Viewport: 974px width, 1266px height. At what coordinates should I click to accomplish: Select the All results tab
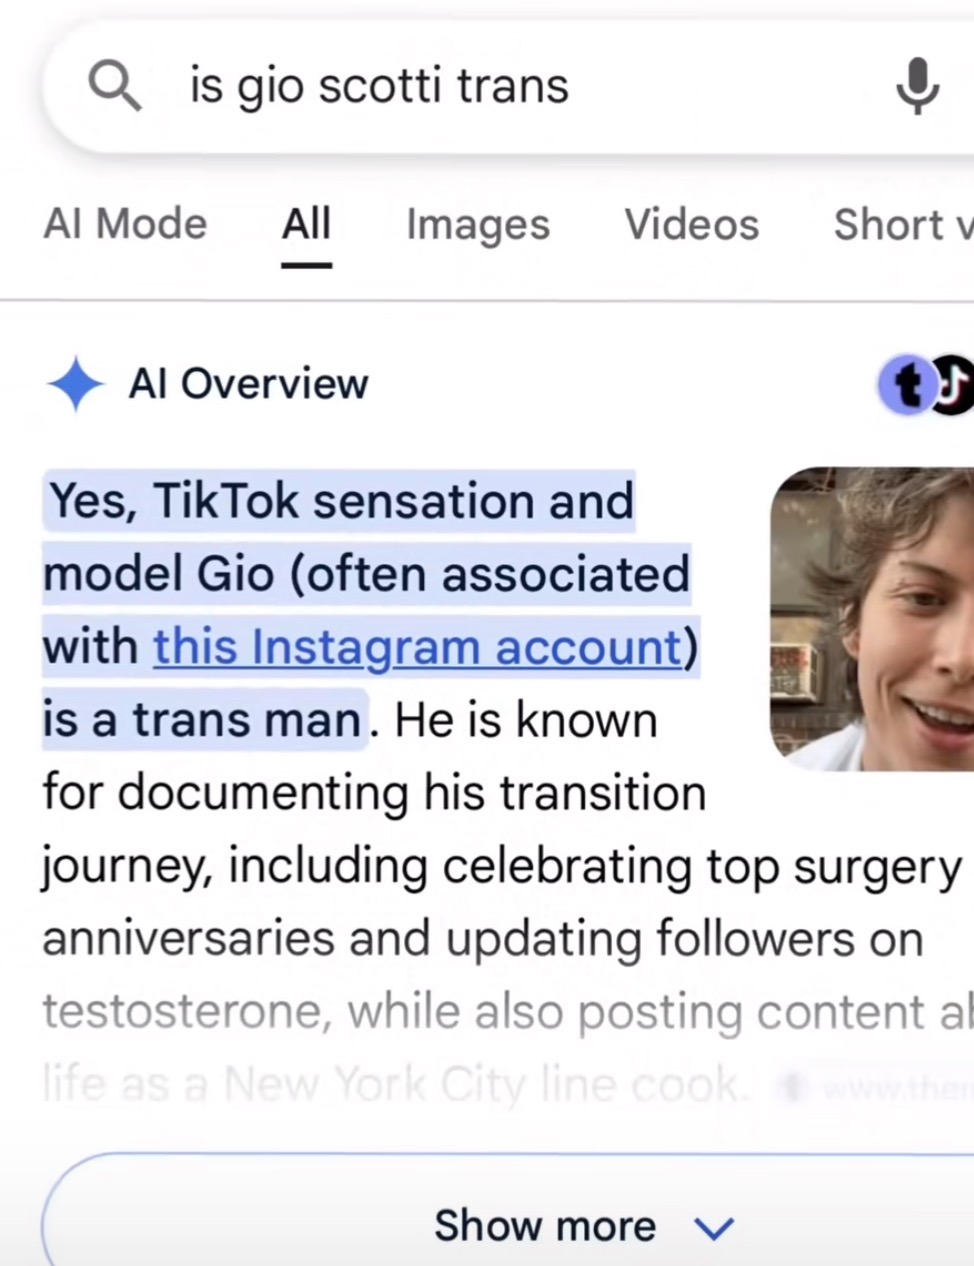306,225
